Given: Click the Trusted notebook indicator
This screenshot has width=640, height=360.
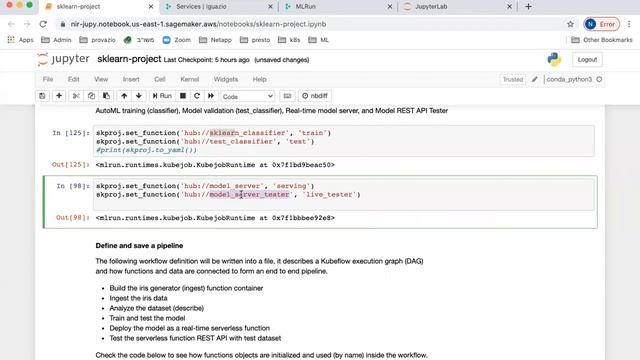Looking at the screenshot, I should pos(513,80).
